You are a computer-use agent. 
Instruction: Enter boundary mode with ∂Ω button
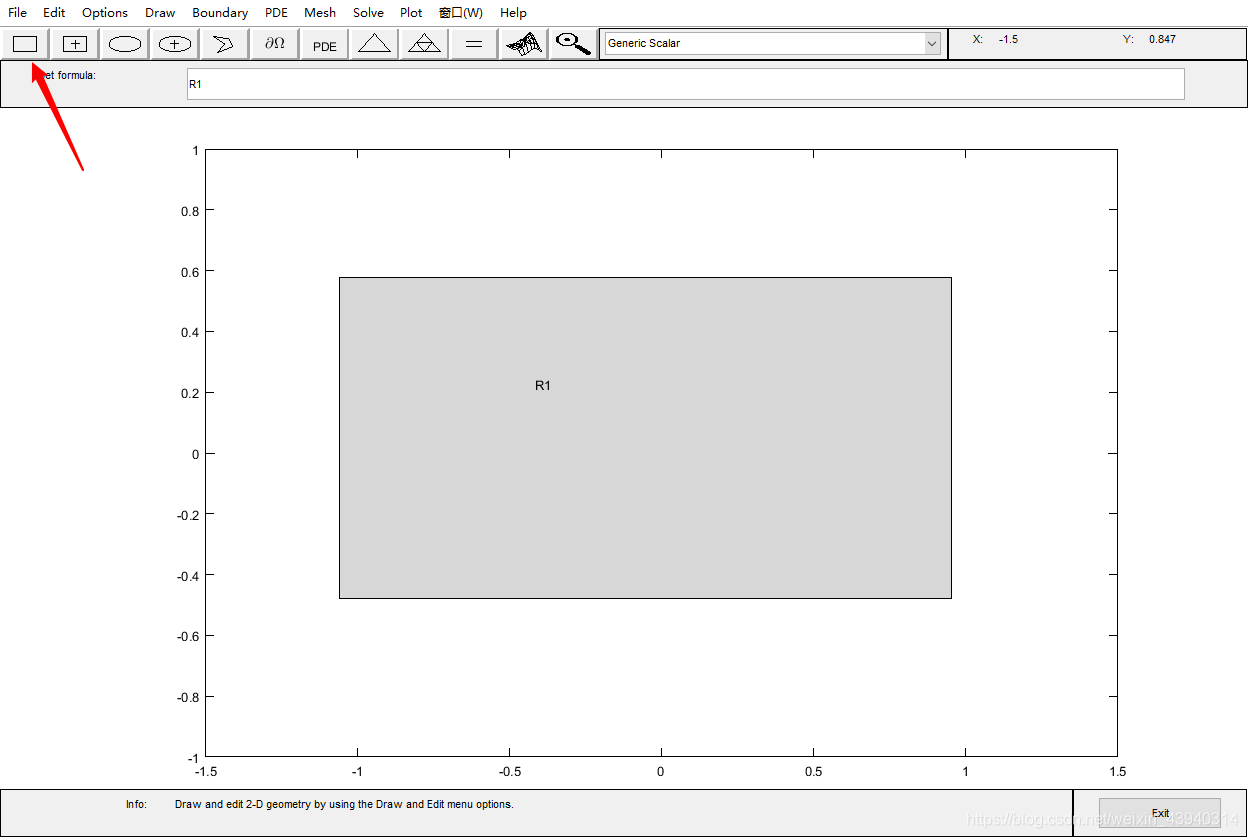(x=274, y=43)
